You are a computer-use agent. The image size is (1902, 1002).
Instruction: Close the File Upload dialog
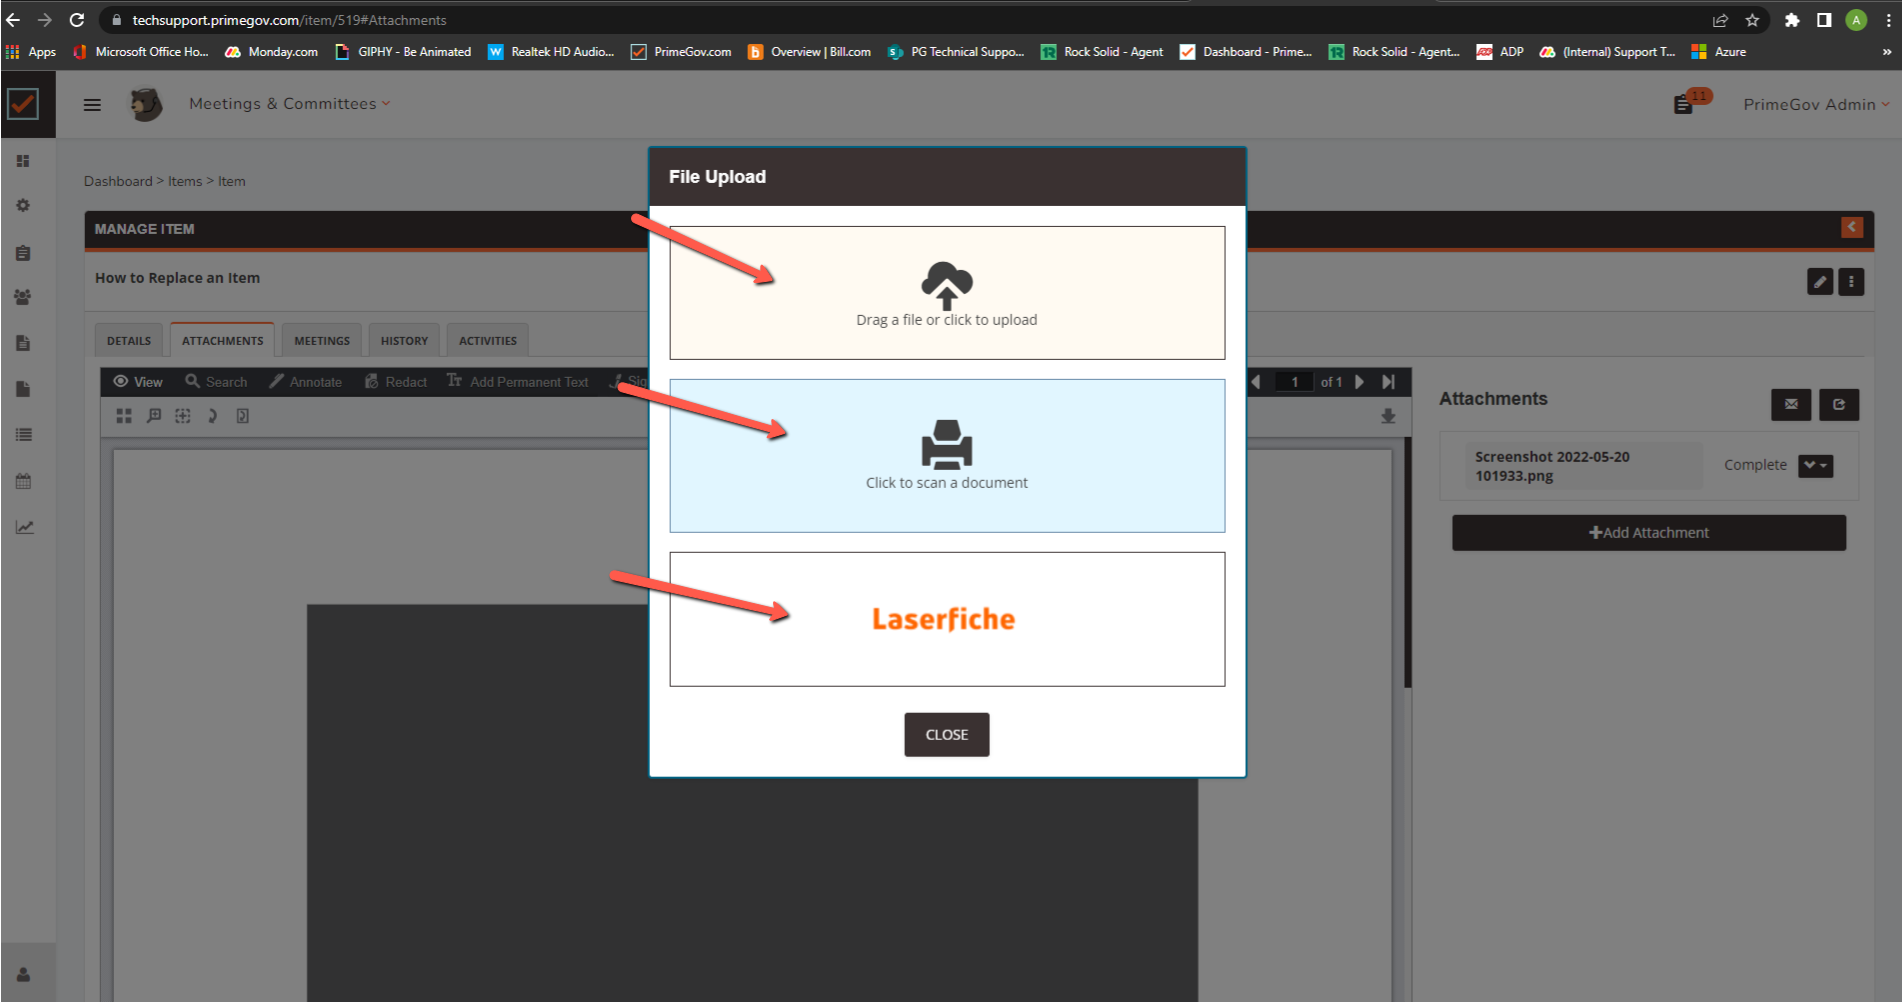click(947, 735)
